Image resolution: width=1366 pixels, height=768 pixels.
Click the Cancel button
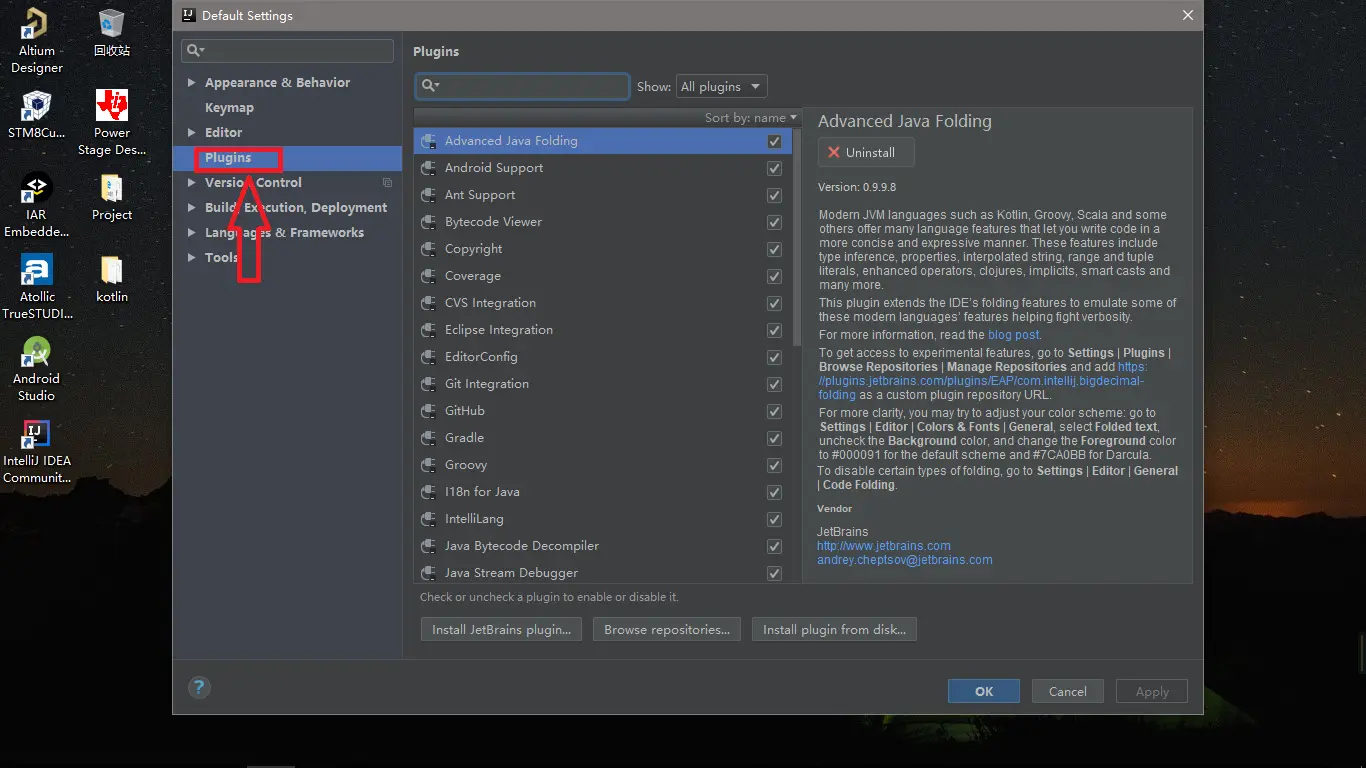click(x=1068, y=691)
